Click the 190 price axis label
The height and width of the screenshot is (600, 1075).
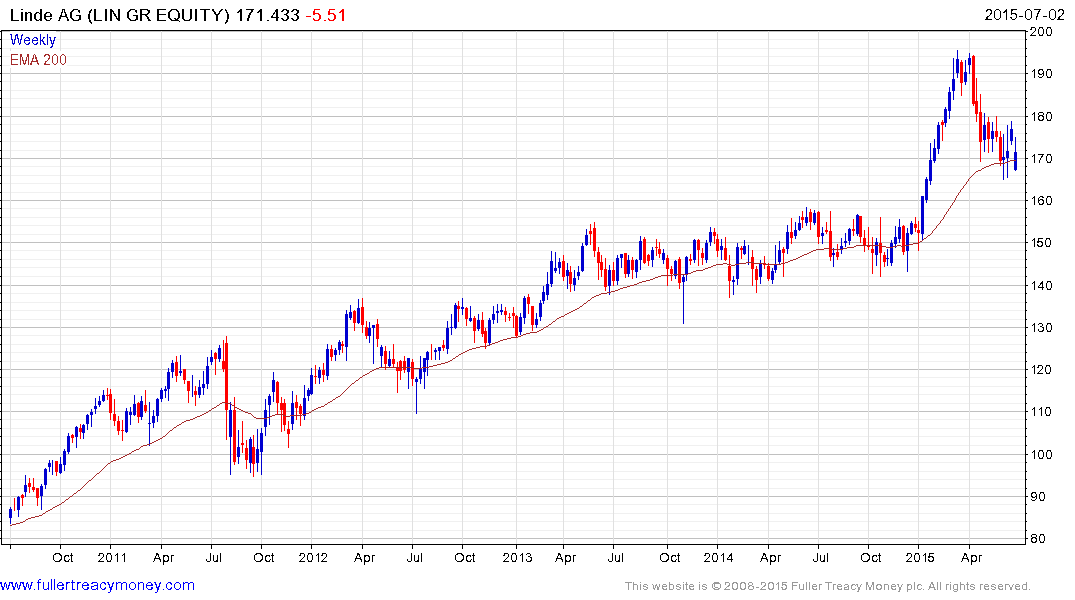(x=1041, y=74)
